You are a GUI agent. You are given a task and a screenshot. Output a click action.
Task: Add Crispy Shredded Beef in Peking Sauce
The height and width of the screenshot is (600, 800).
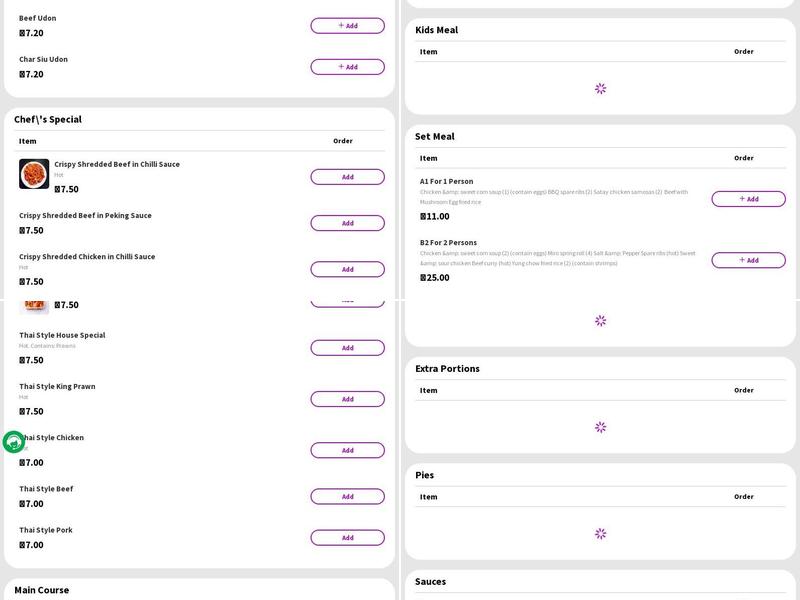tap(347, 223)
